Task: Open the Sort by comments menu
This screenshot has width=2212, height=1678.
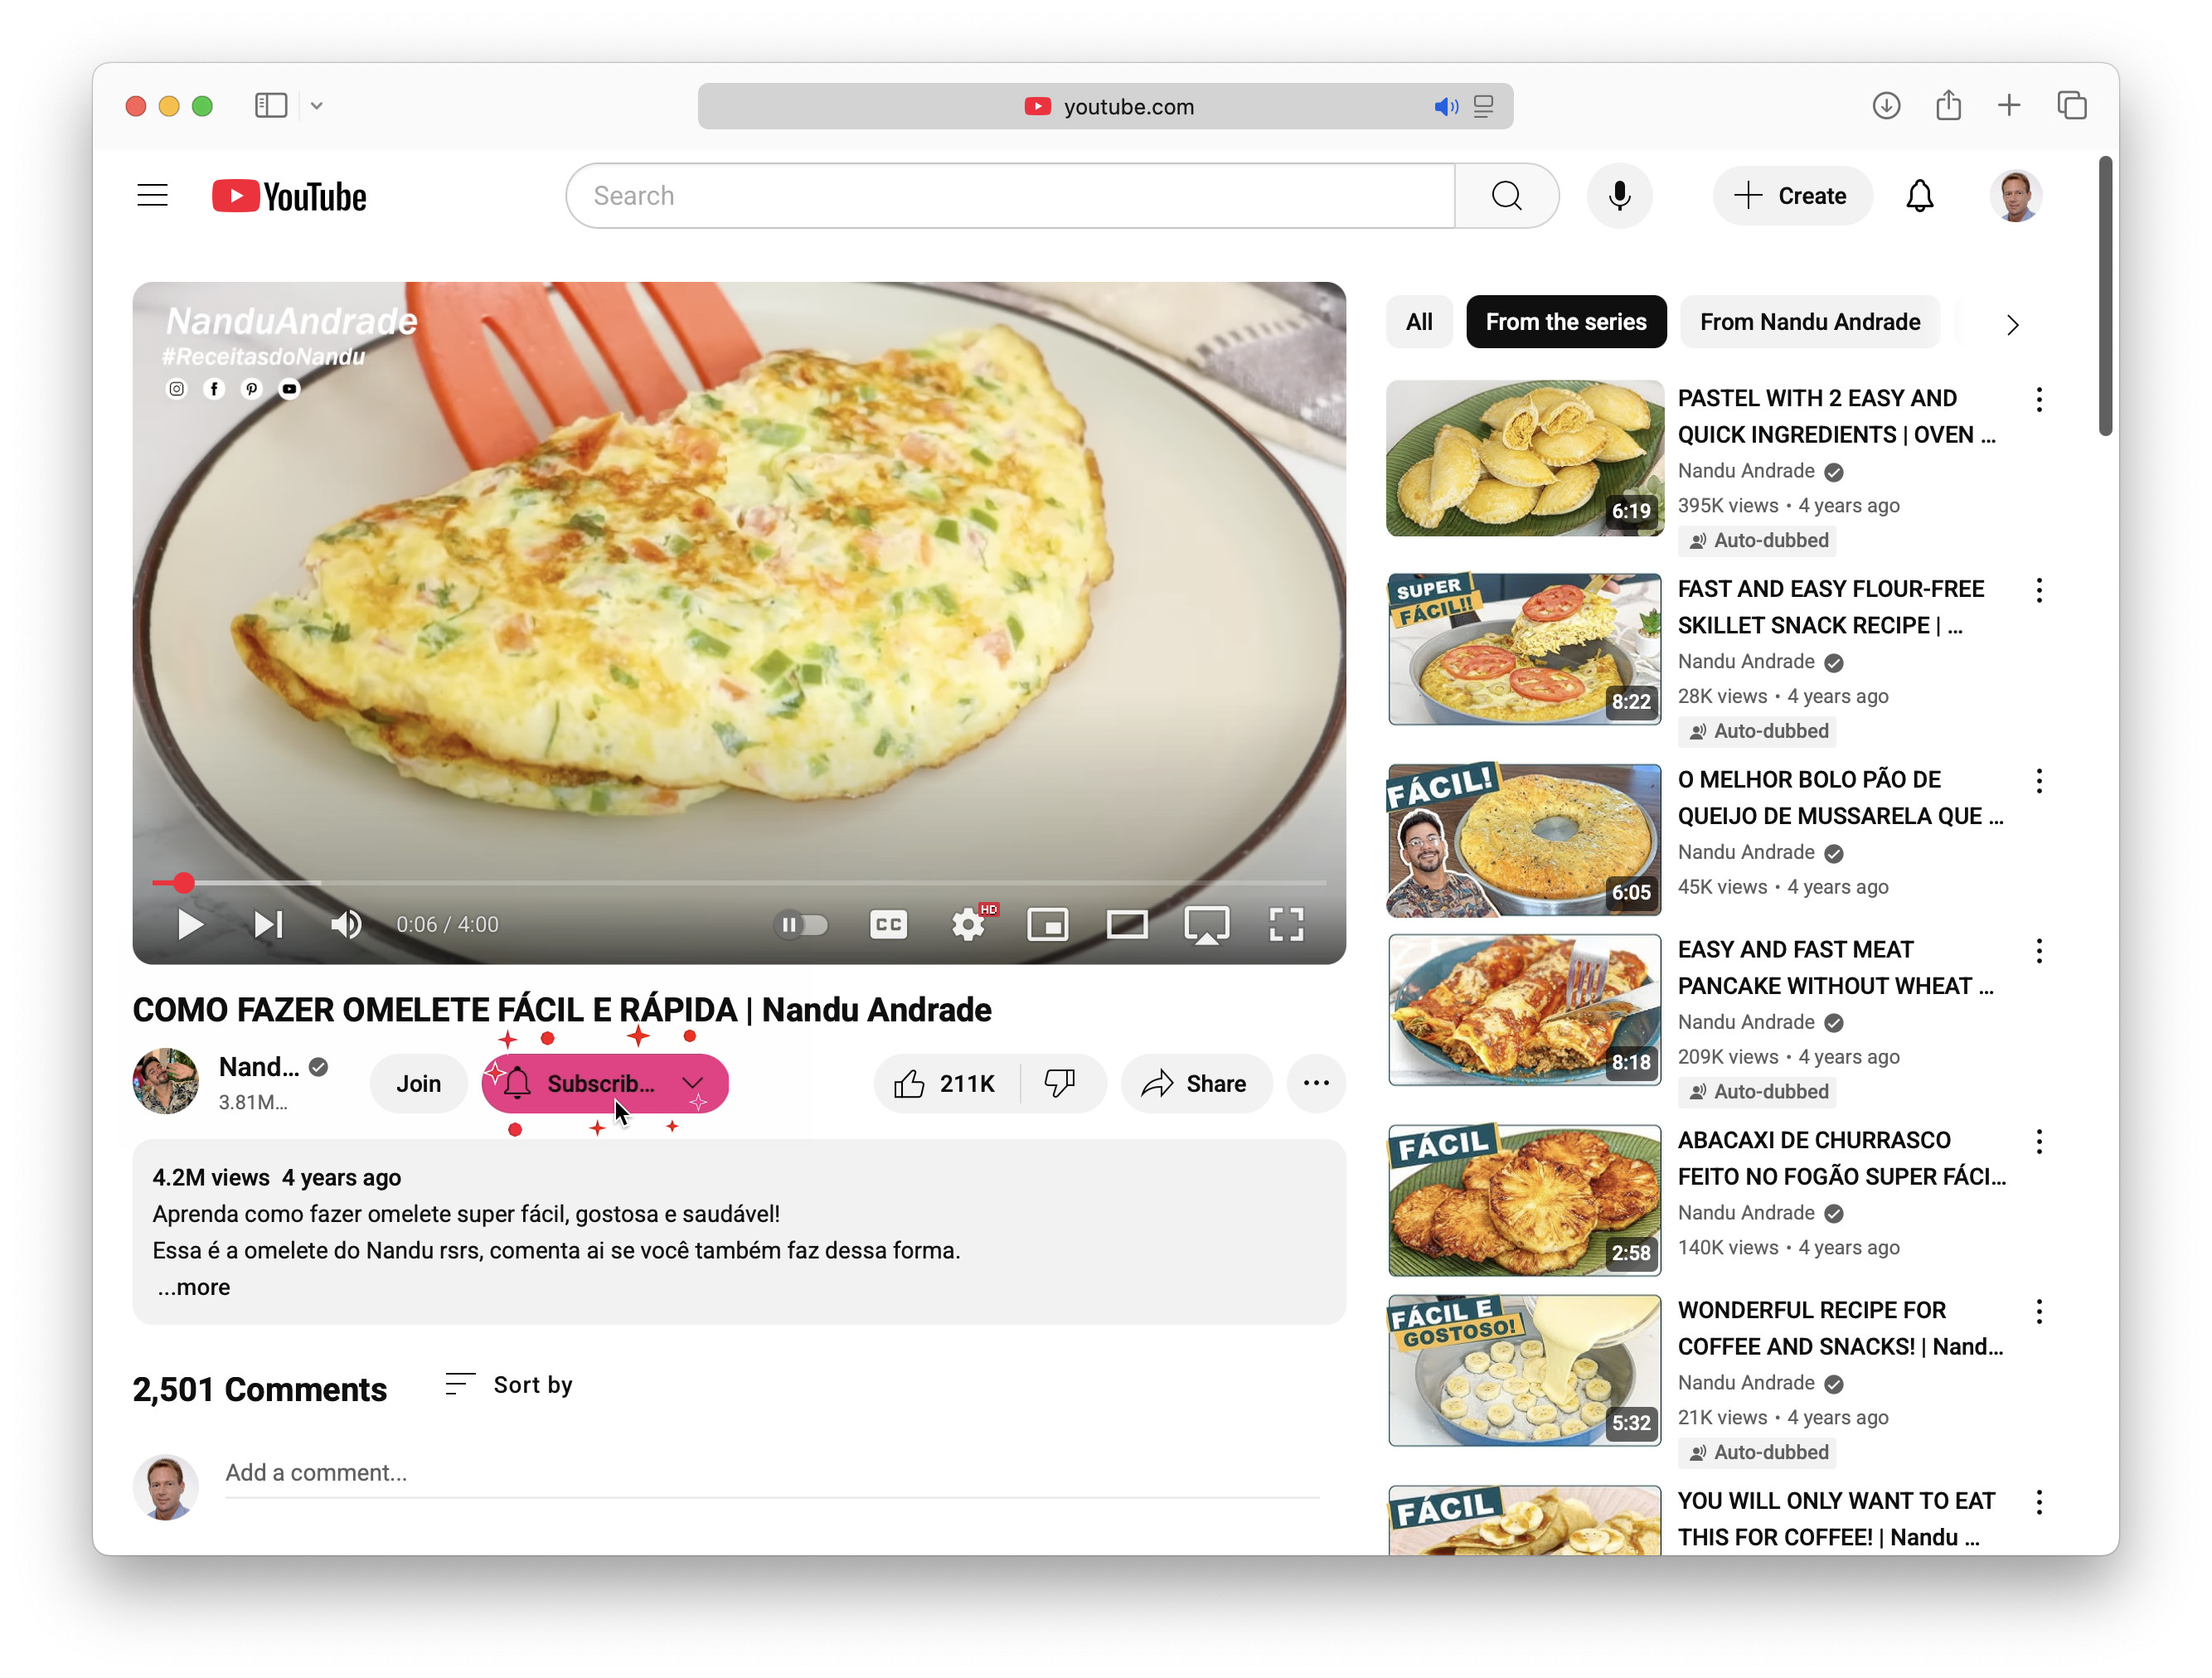Action: pyautogui.click(x=508, y=1385)
